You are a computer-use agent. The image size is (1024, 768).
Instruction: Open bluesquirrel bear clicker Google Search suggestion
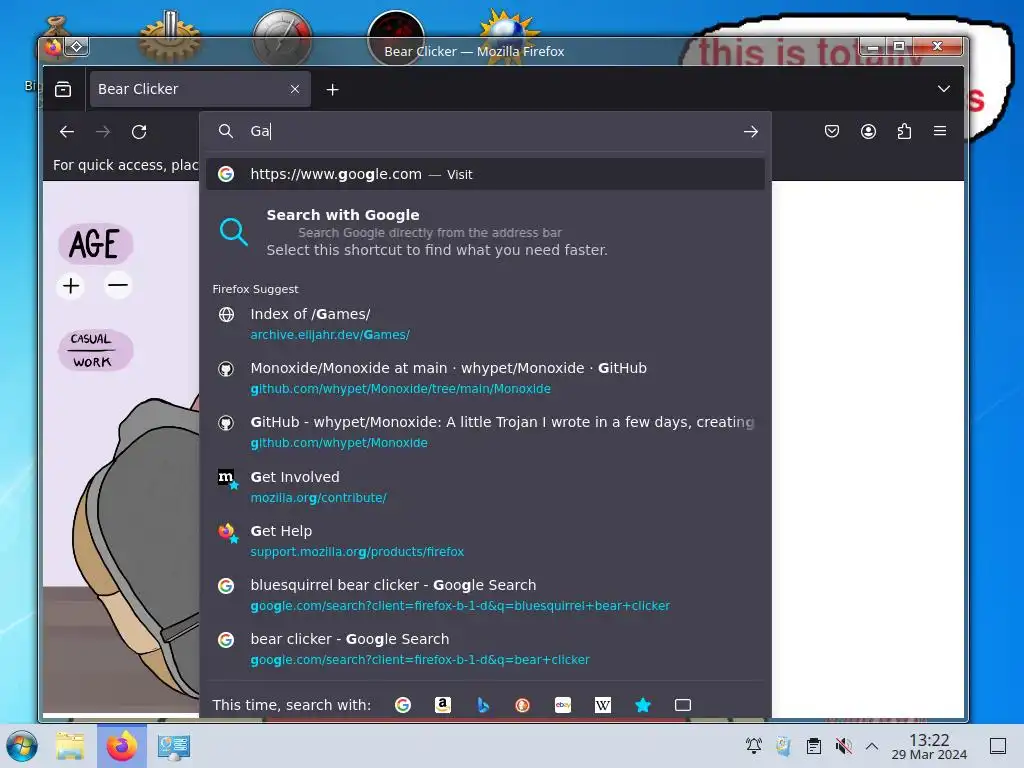click(485, 595)
